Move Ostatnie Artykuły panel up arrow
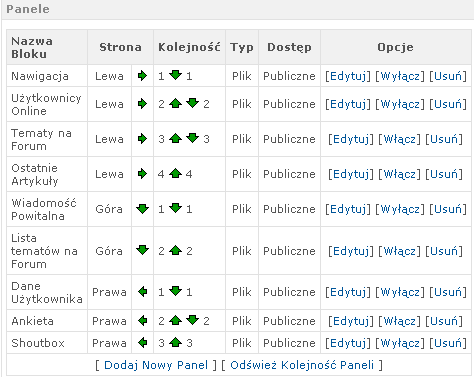The image size is (474, 377). pos(175,173)
